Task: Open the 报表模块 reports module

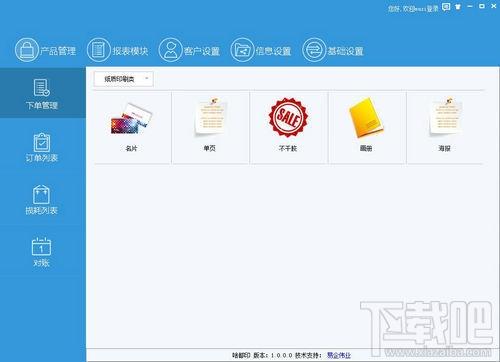Action: point(117,50)
